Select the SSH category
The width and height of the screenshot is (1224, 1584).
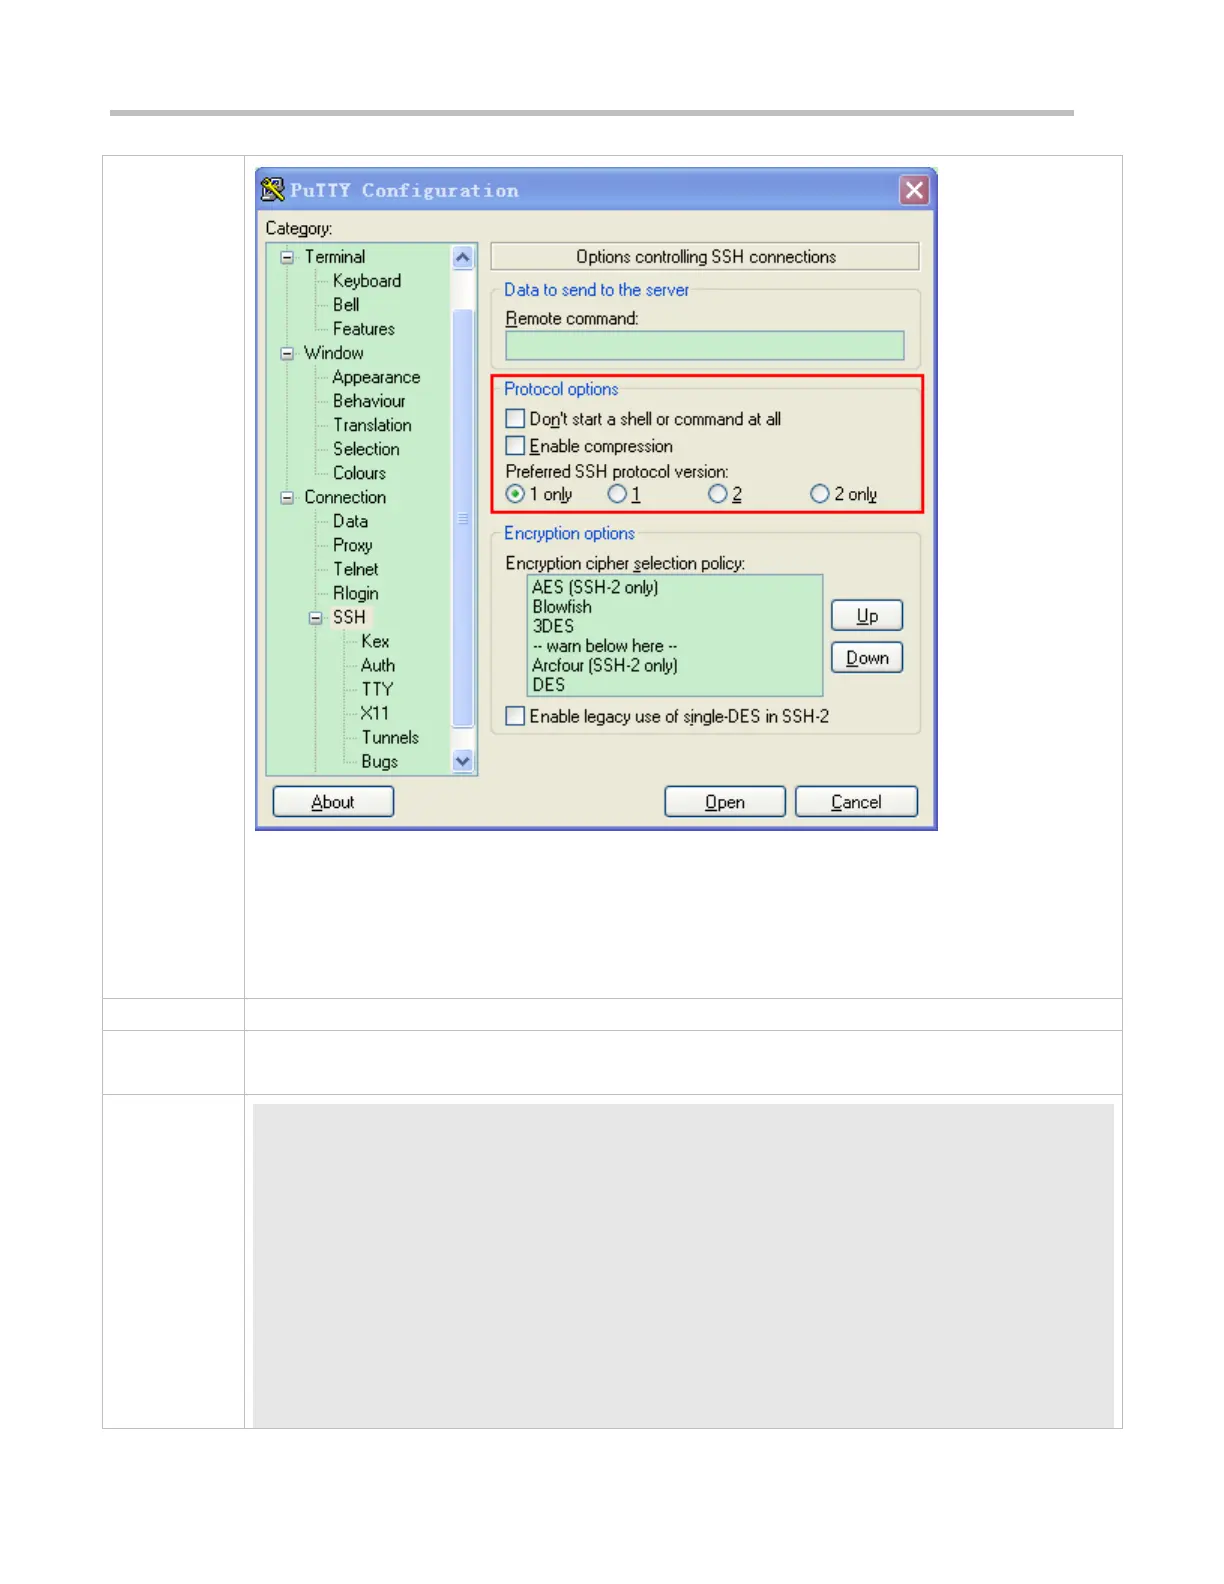pos(349,617)
